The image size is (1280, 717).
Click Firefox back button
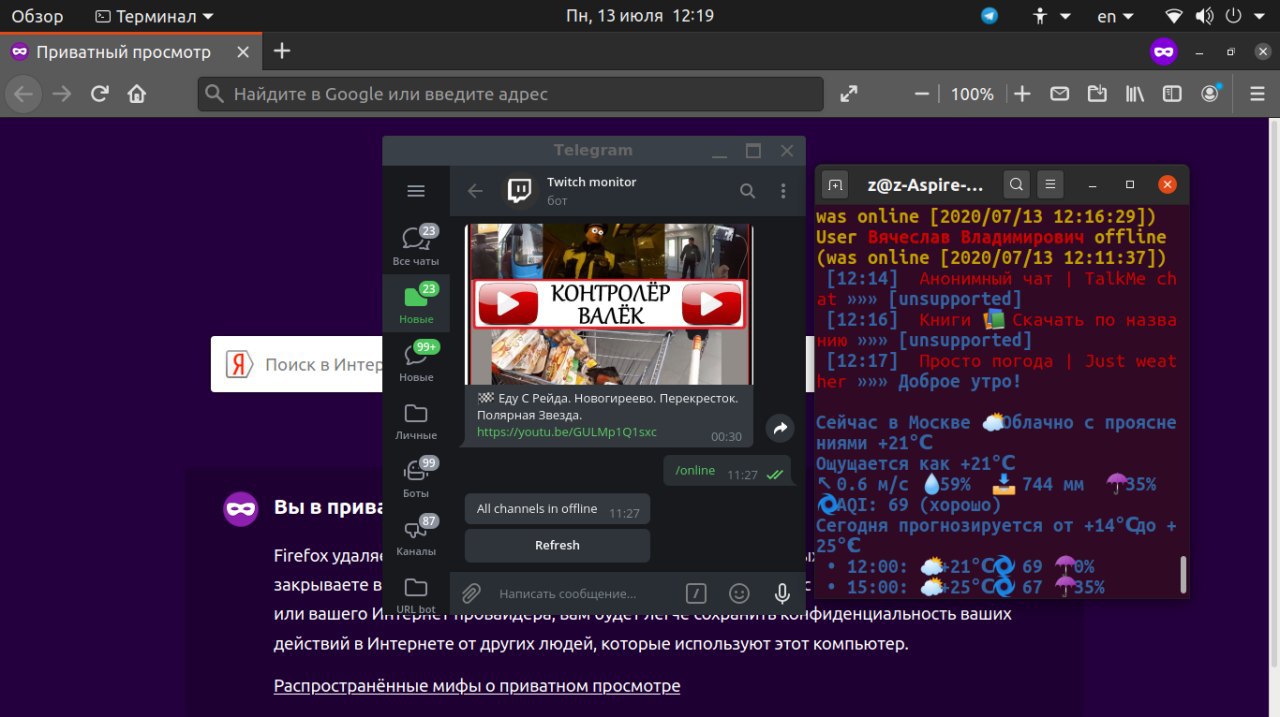pos(24,94)
